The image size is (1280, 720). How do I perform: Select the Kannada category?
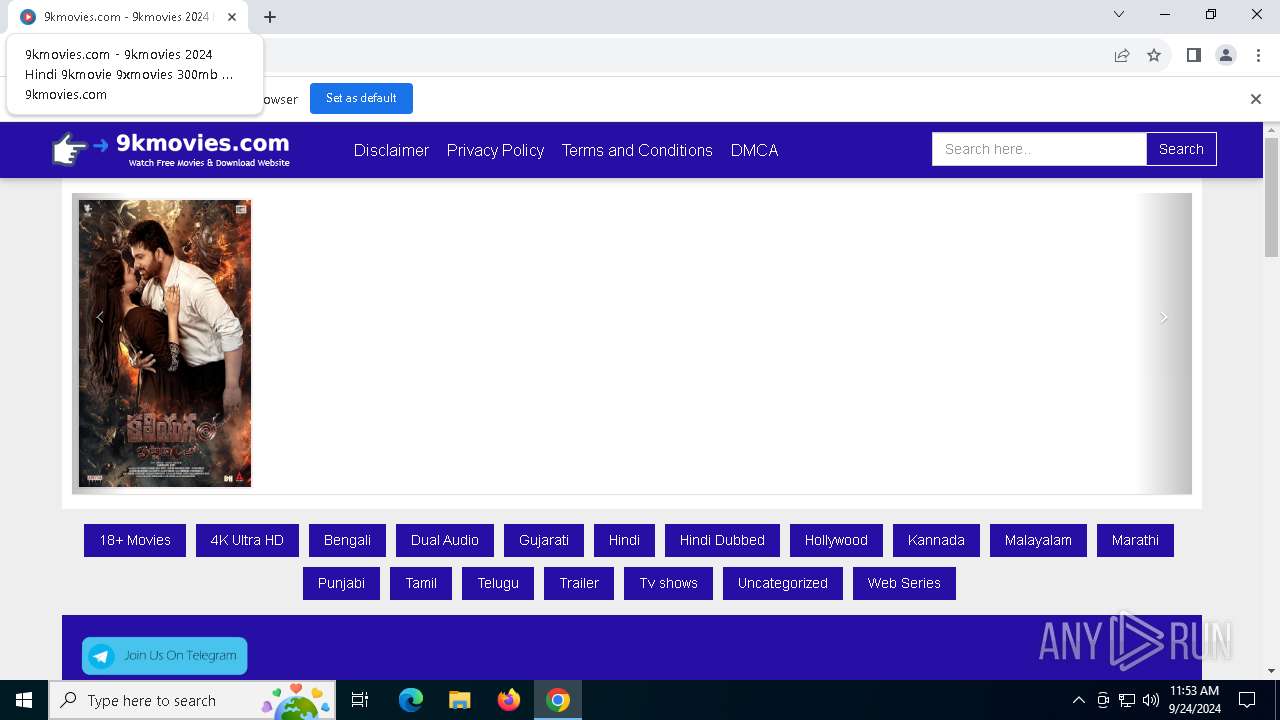click(936, 540)
